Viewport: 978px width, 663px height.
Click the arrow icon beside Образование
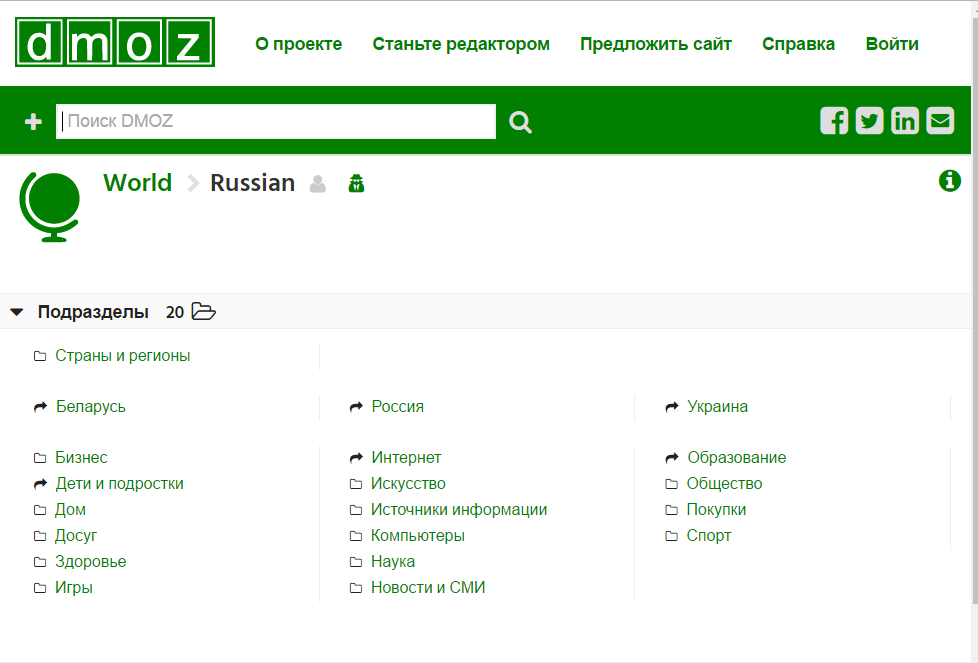pyautogui.click(x=672, y=458)
